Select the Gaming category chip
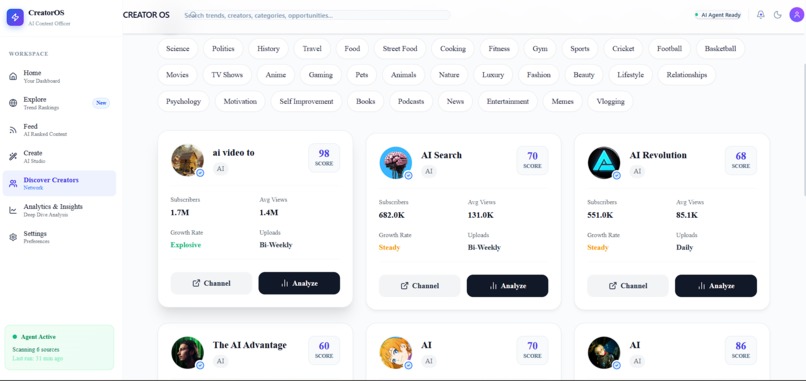The image size is (806, 381). tap(321, 75)
